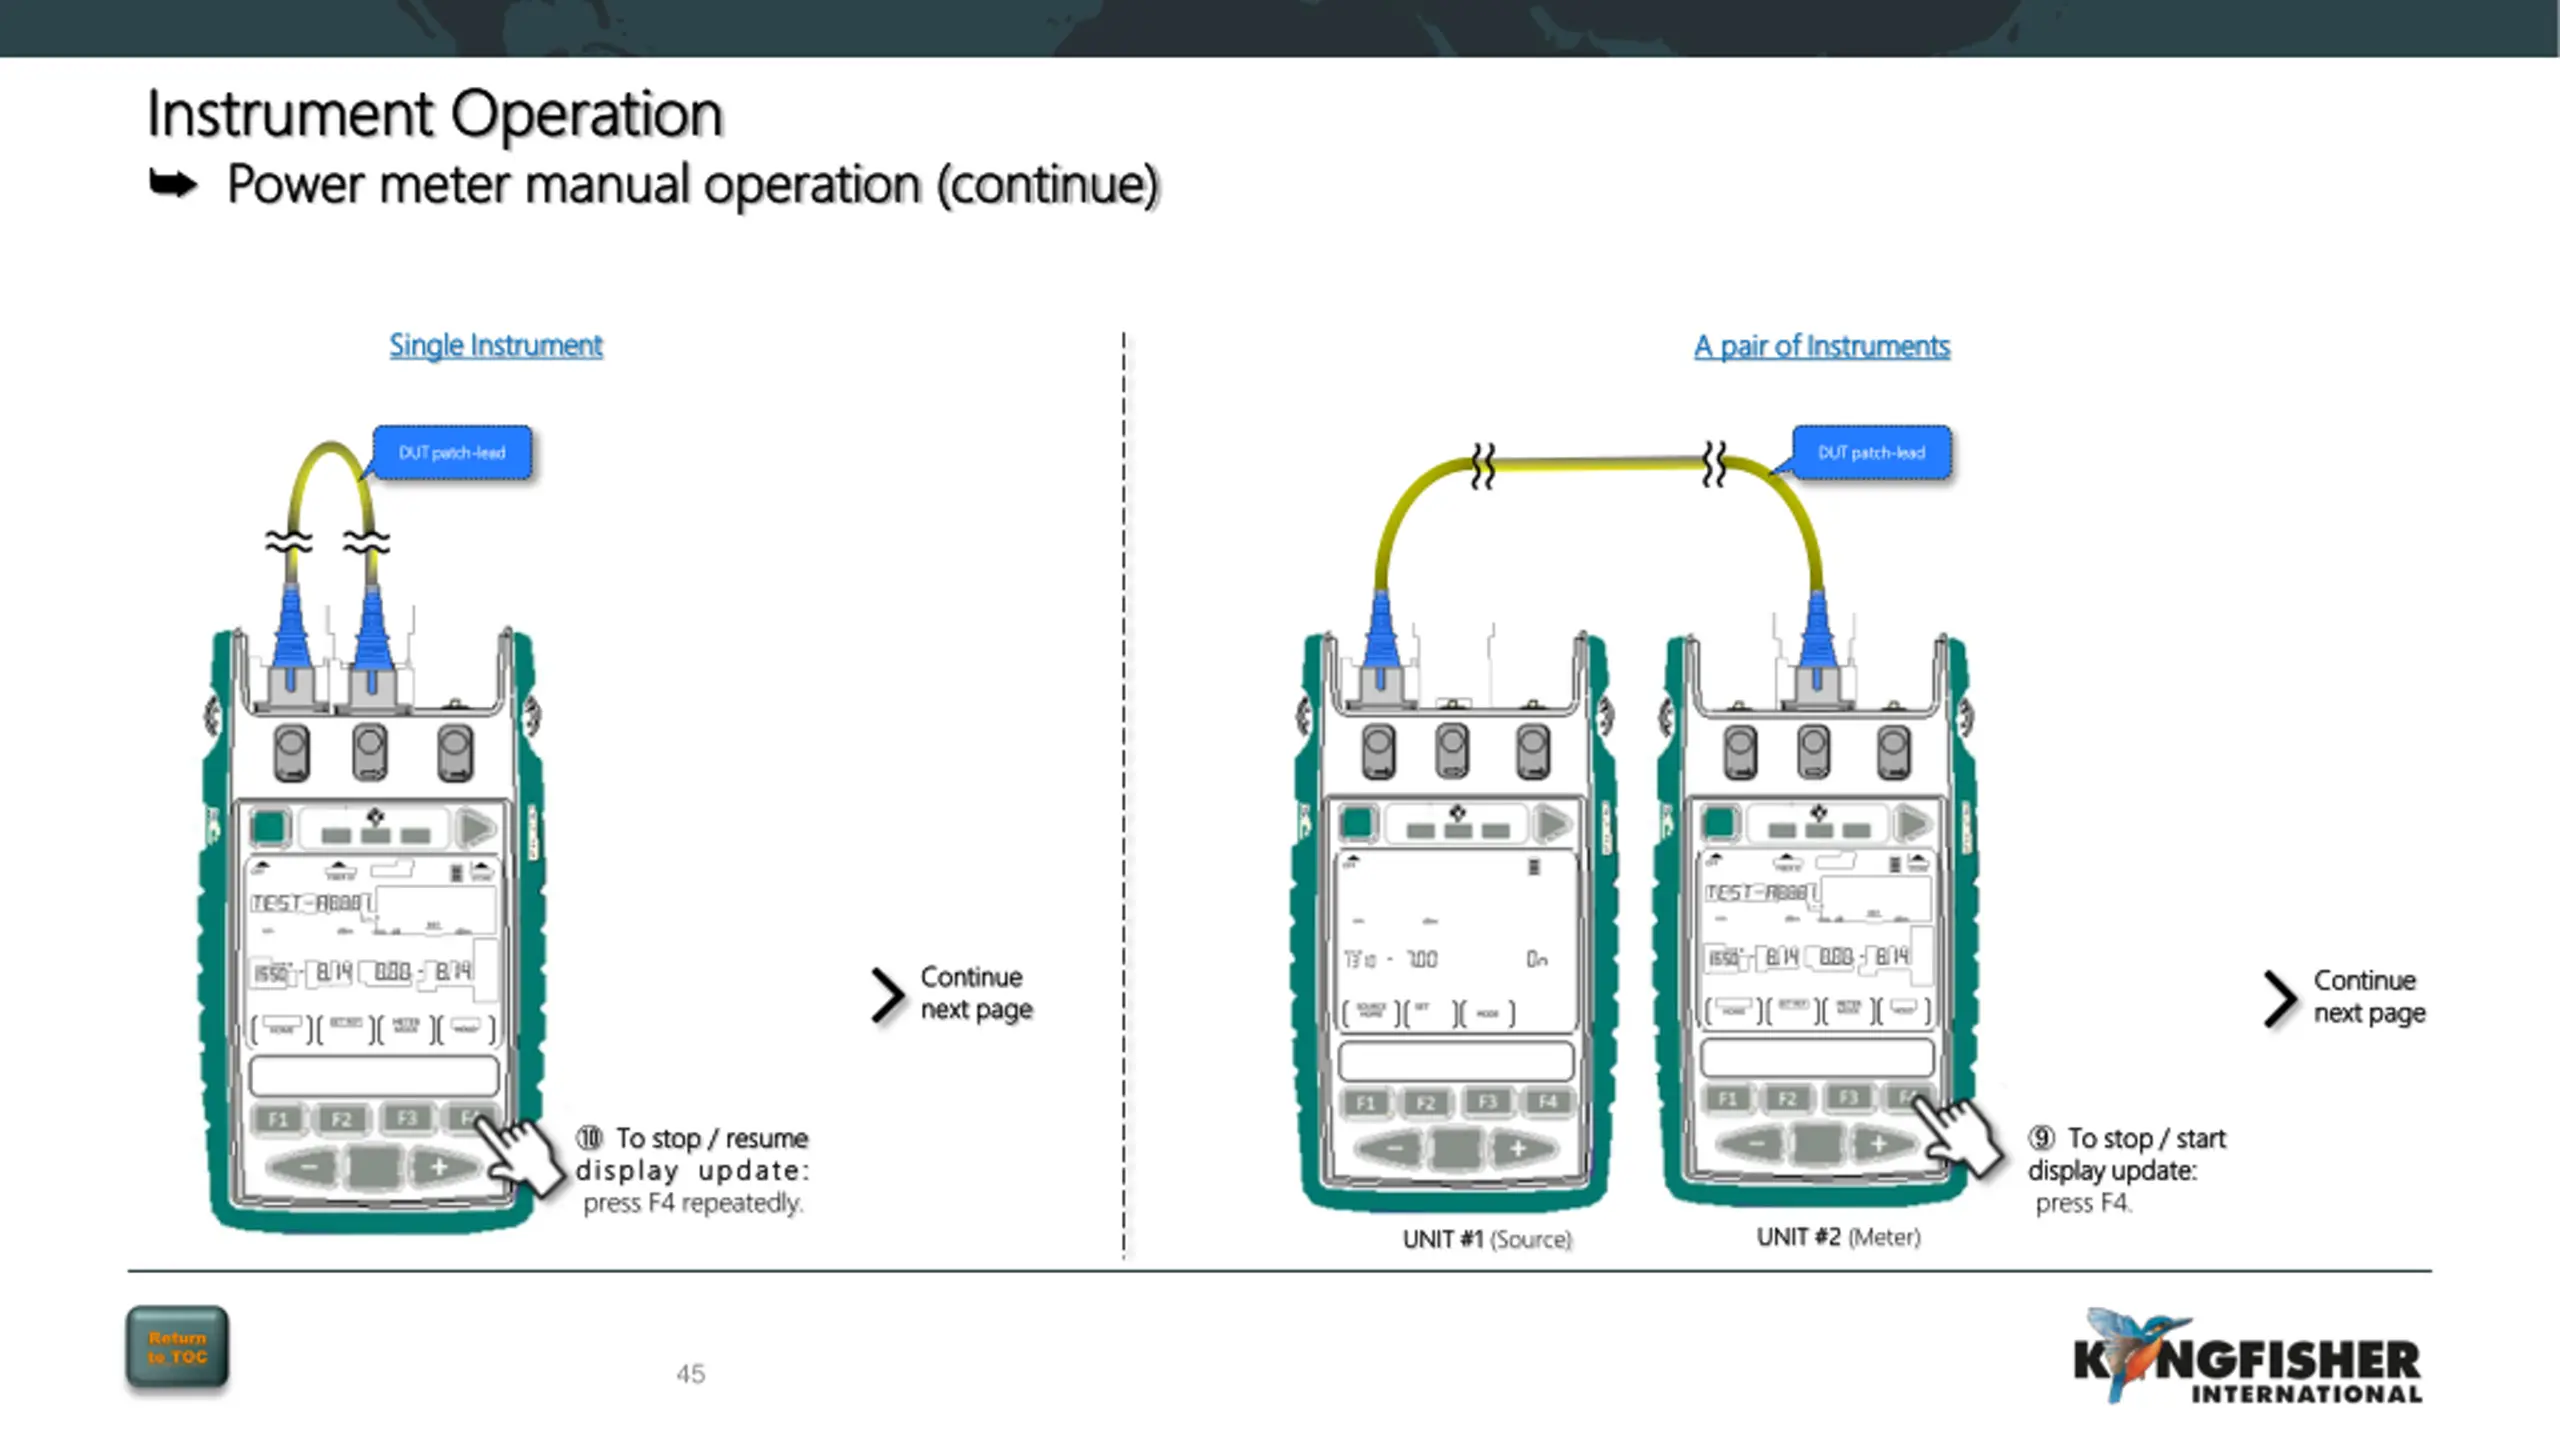Click the Return to TOC button
The height and width of the screenshot is (1440, 2560).
coord(177,1347)
